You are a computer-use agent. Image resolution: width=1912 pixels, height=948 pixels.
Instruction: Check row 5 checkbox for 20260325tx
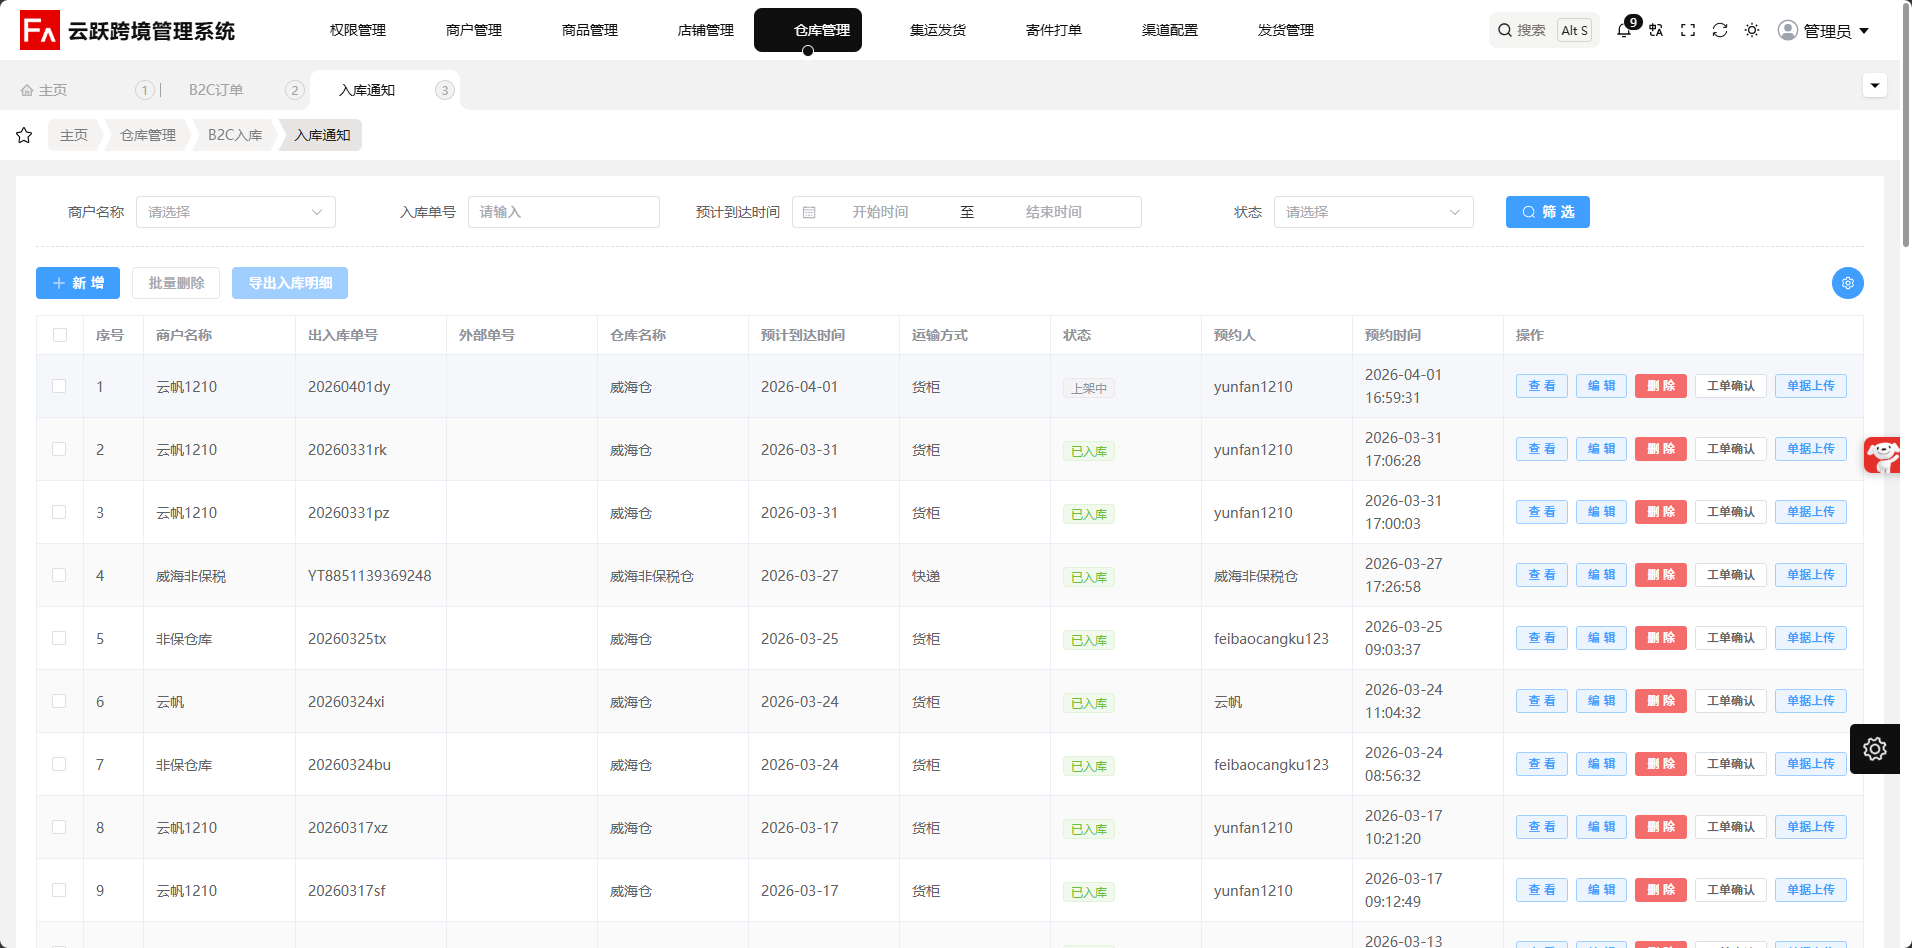59,638
